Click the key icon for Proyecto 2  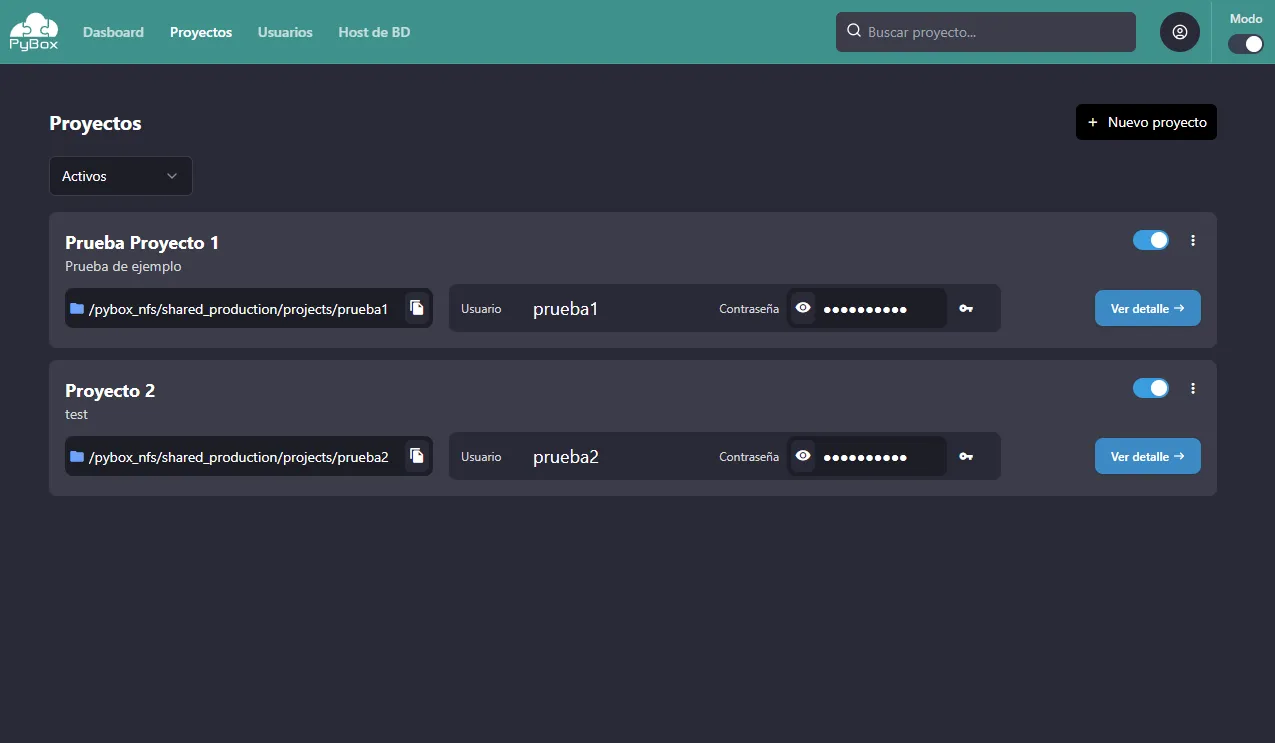[966, 457]
